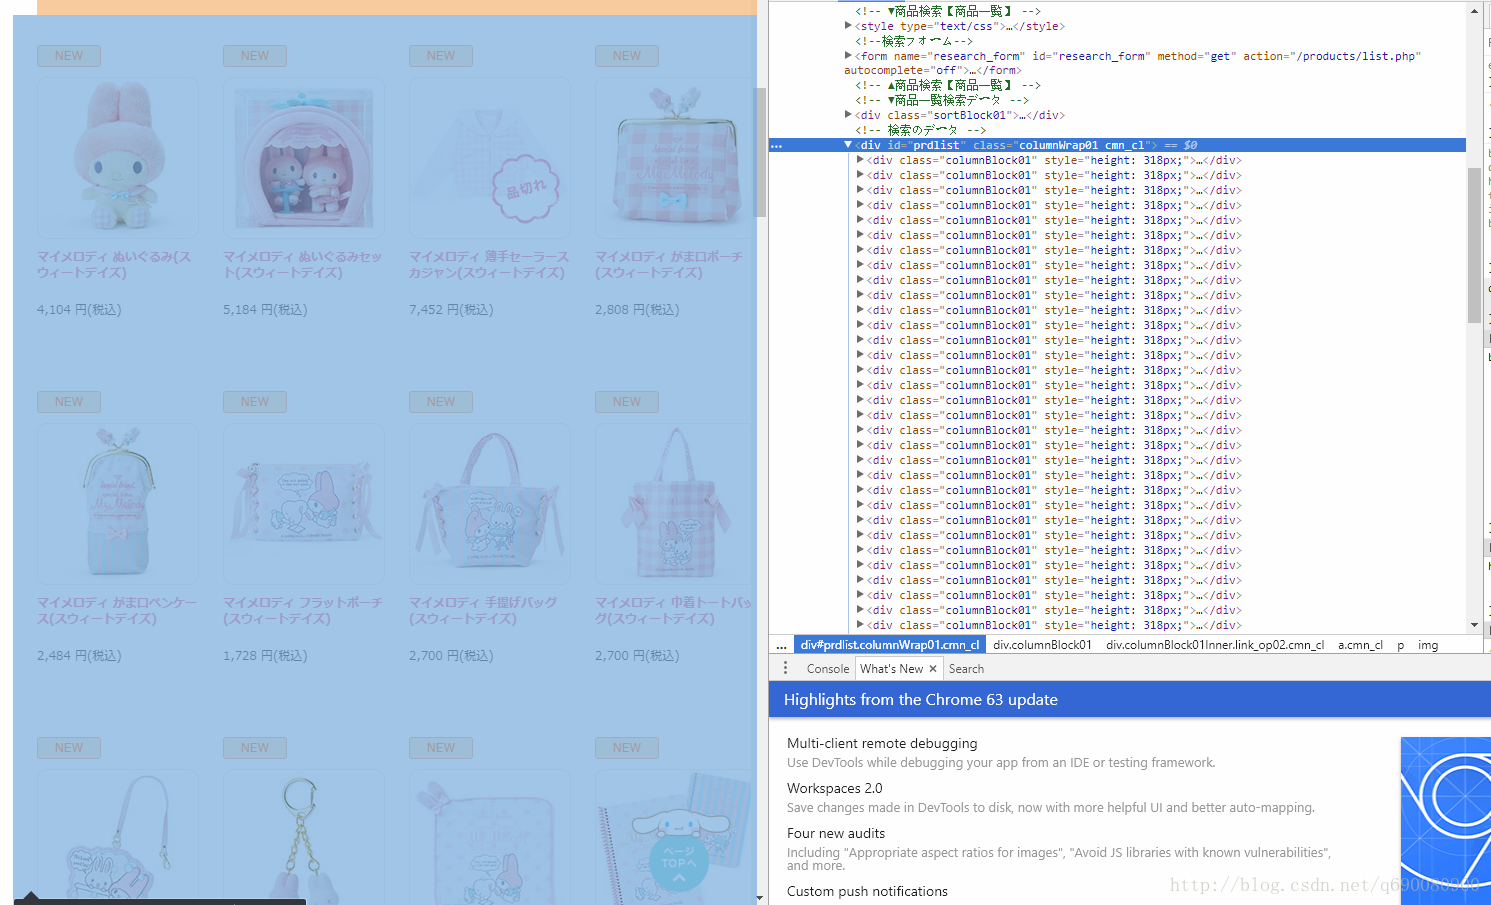Click the webpage scrollbar down arrow
Image resolution: width=1491 pixels, height=905 pixels.
coord(760,898)
